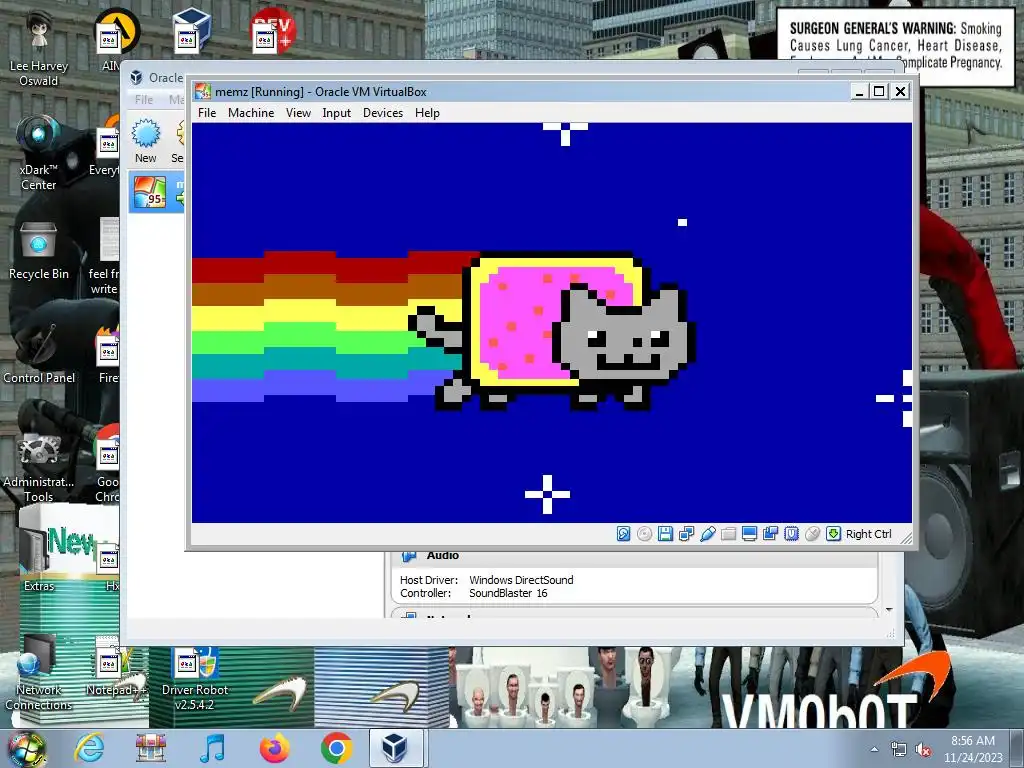Click the virtual display status icon
The width and height of the screenshot is (1024, 768).
tap(749, 534)
